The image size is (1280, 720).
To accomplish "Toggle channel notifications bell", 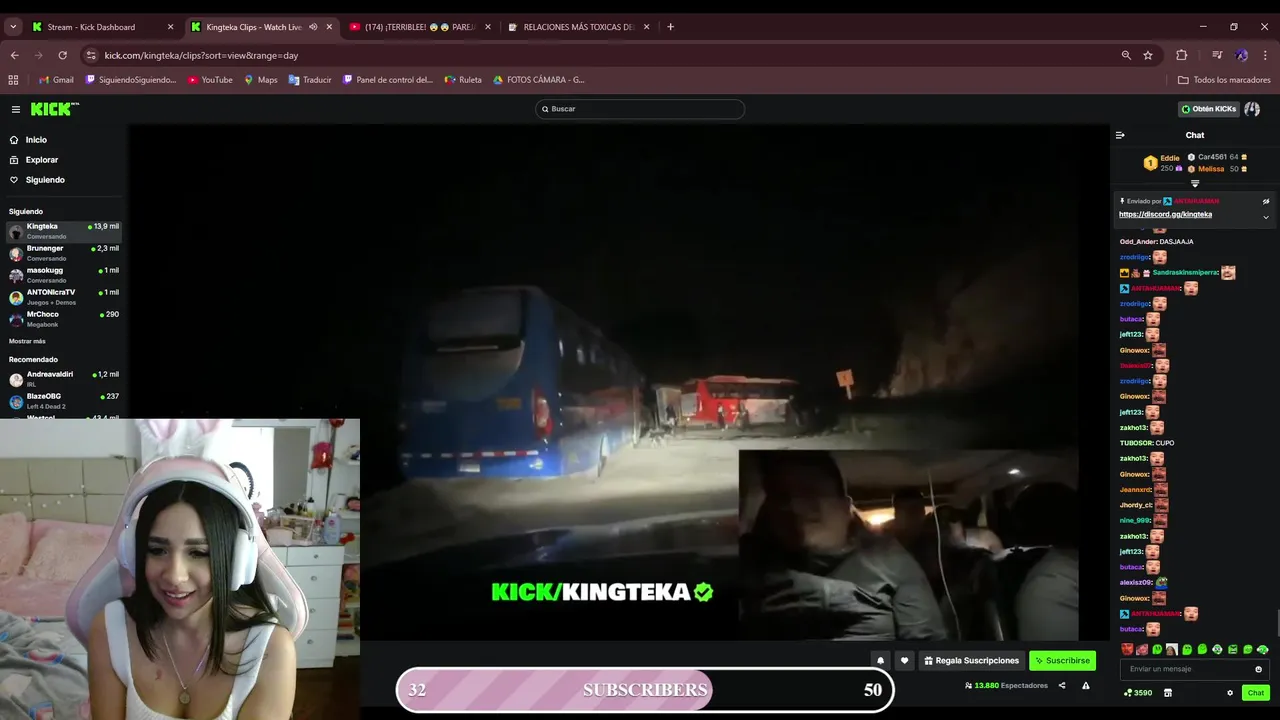I will coord(880,660).
